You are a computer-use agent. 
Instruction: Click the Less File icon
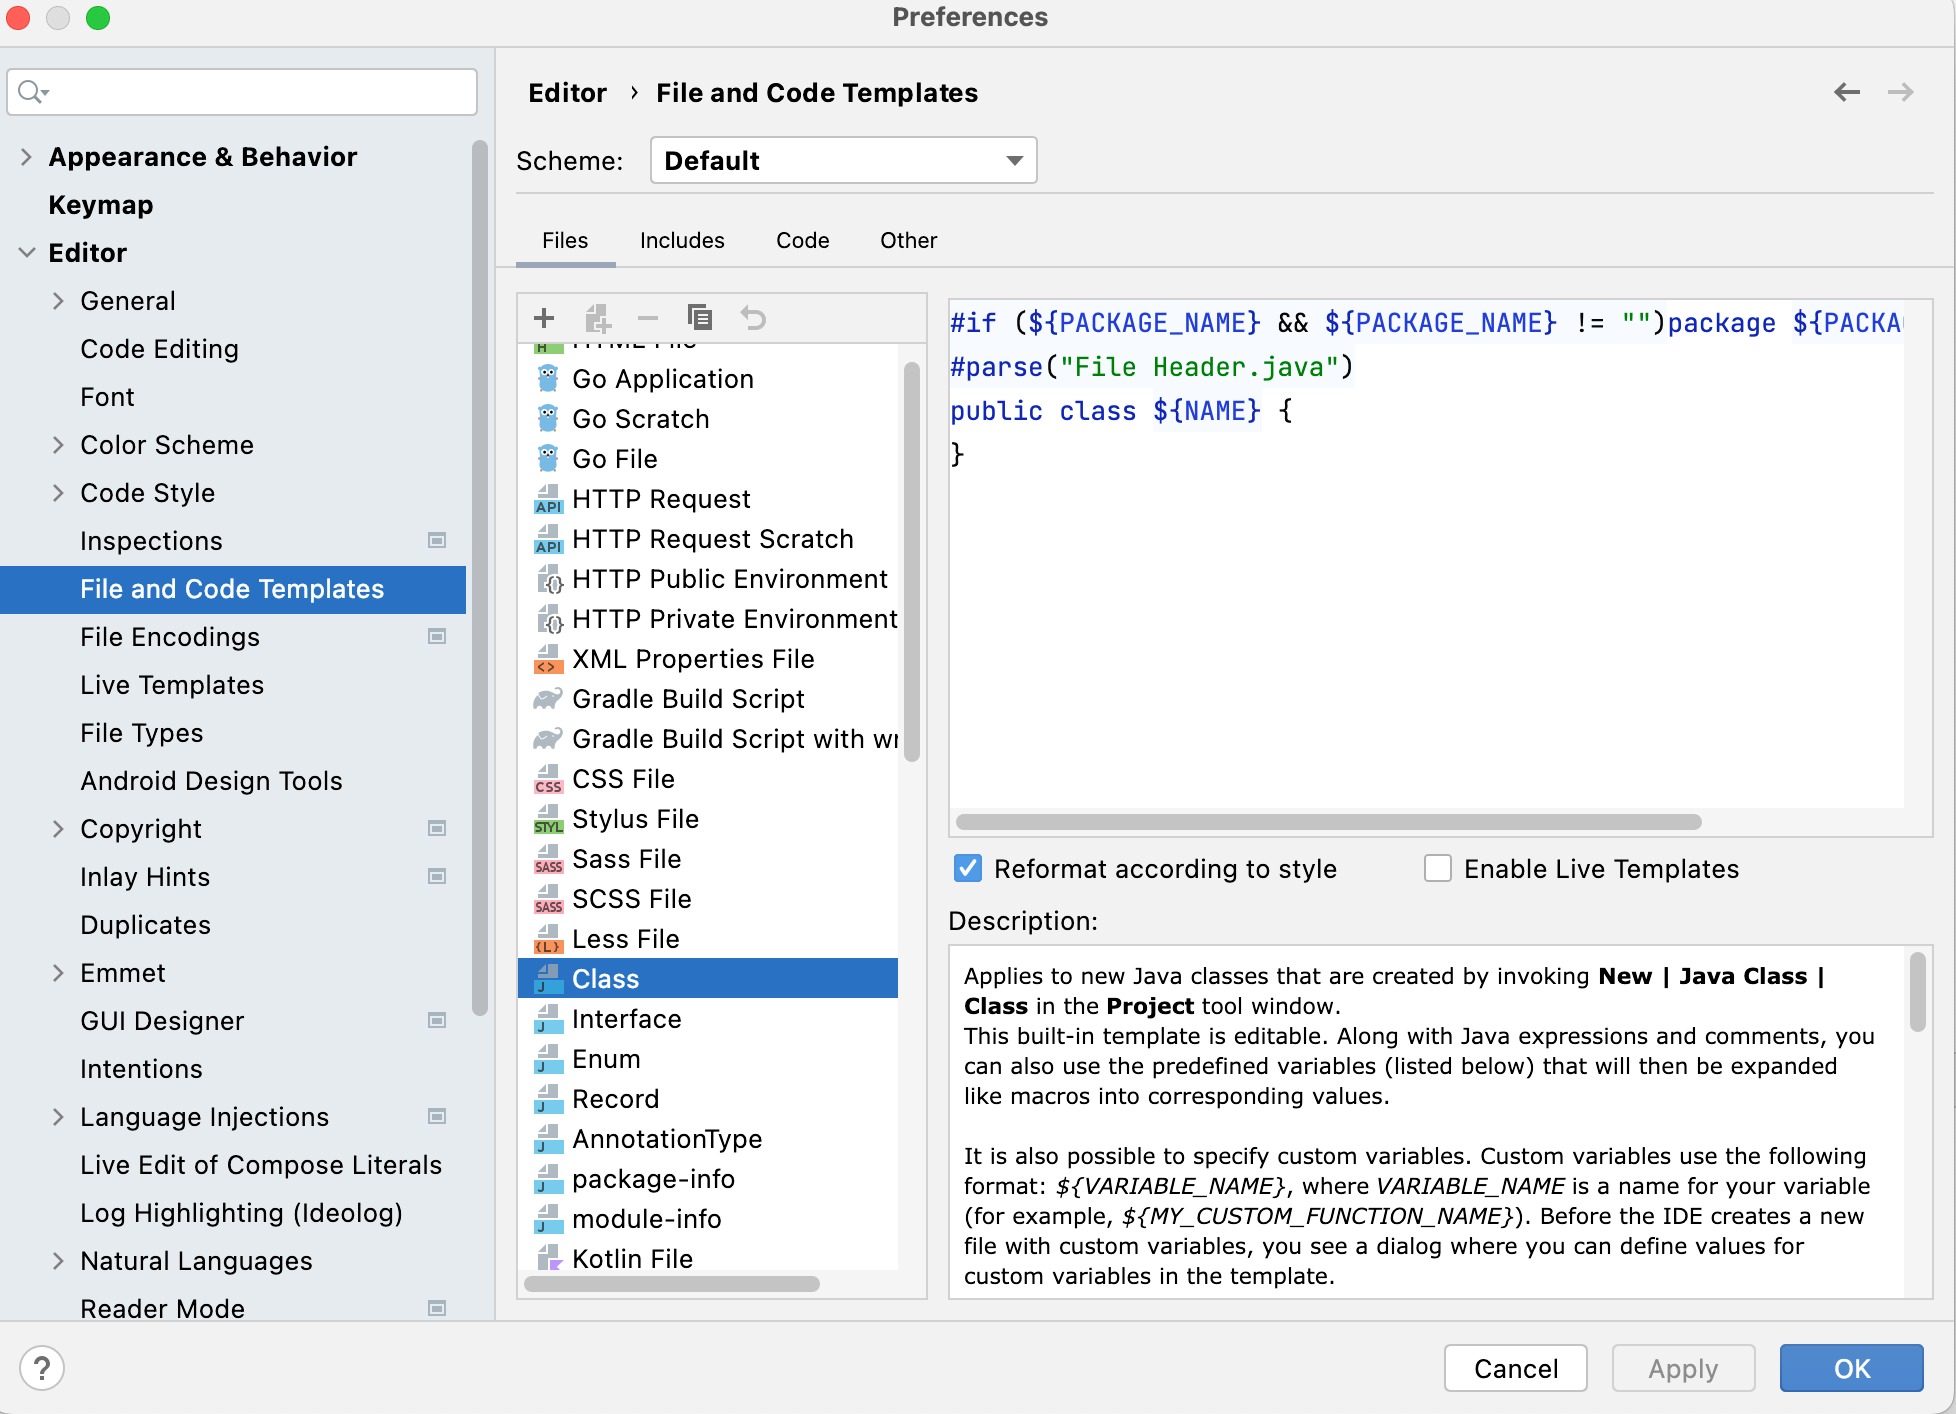(x=548, y=939)
